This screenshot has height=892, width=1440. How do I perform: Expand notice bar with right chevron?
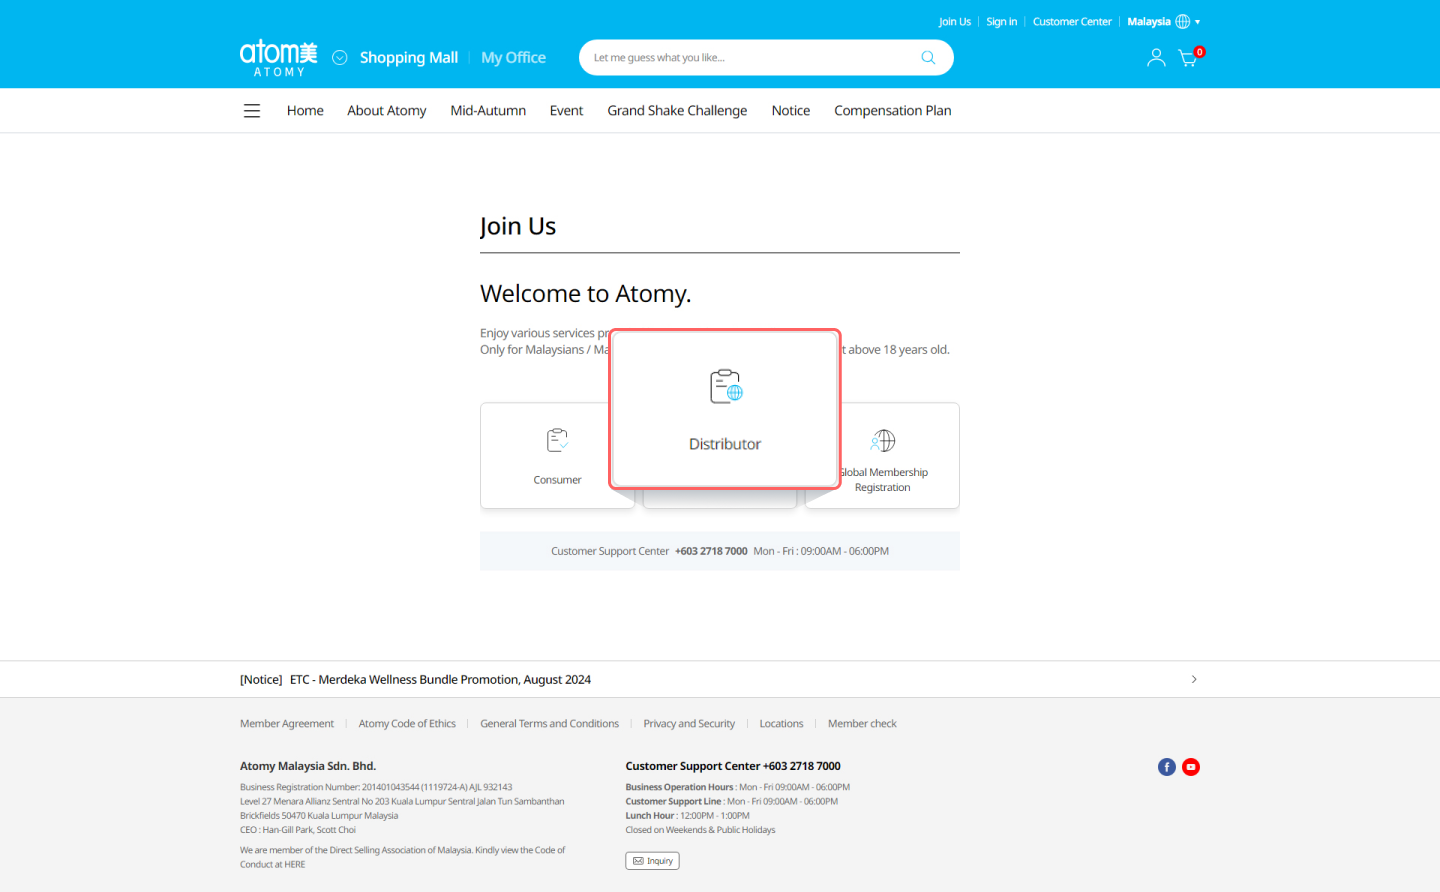(1194, 680)
